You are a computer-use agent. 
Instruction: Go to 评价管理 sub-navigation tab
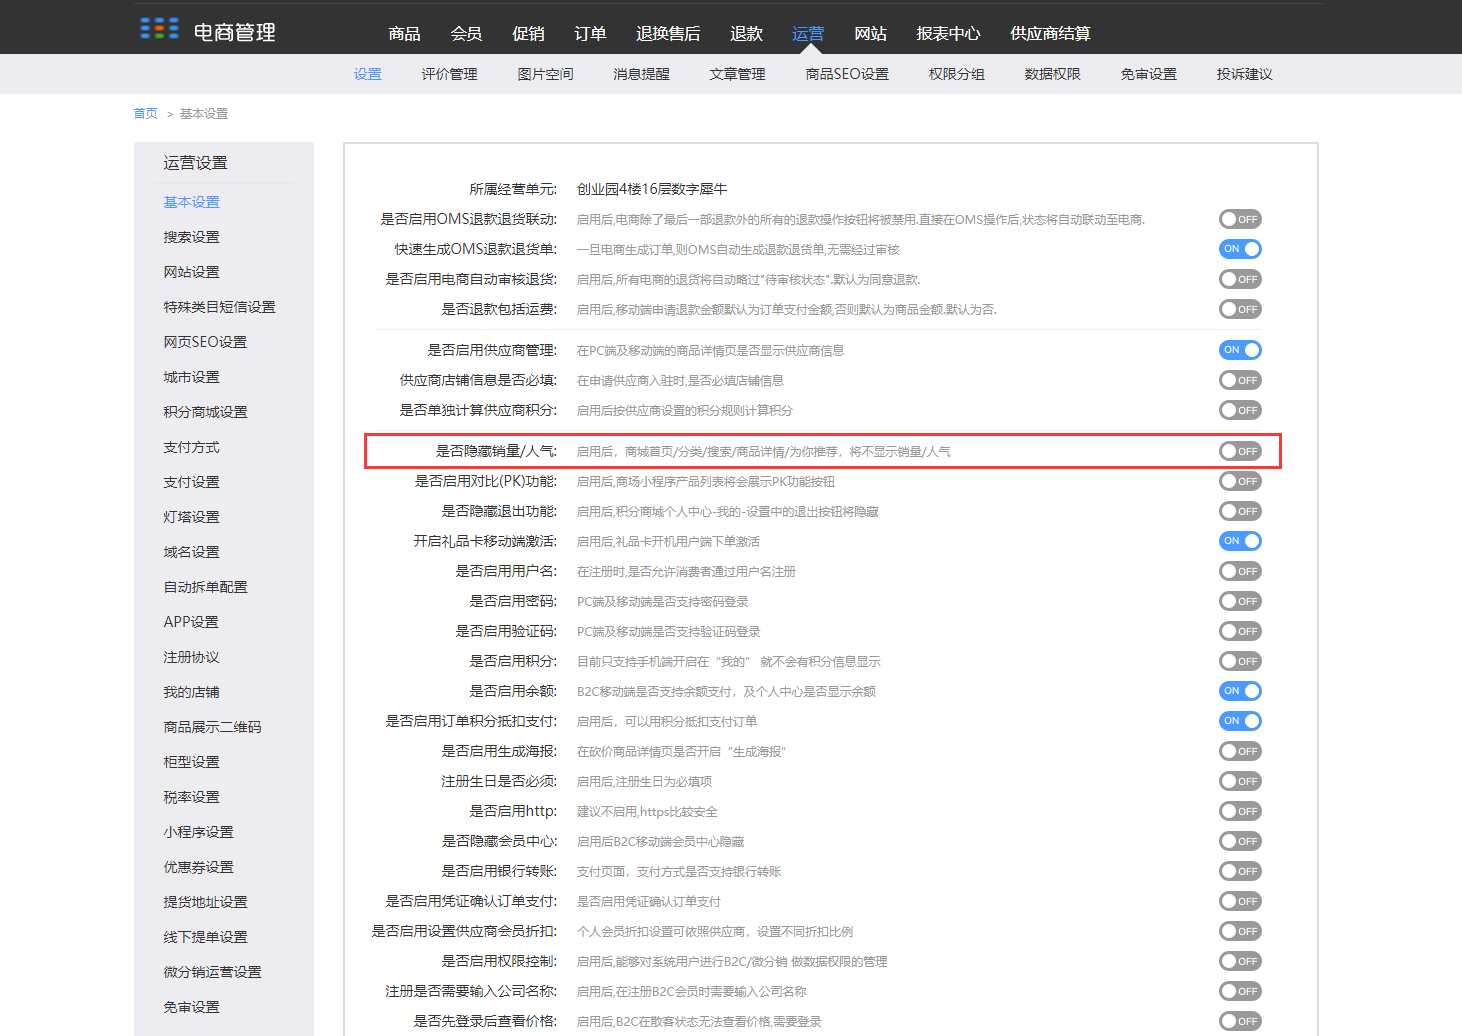[x=449, y=74]
